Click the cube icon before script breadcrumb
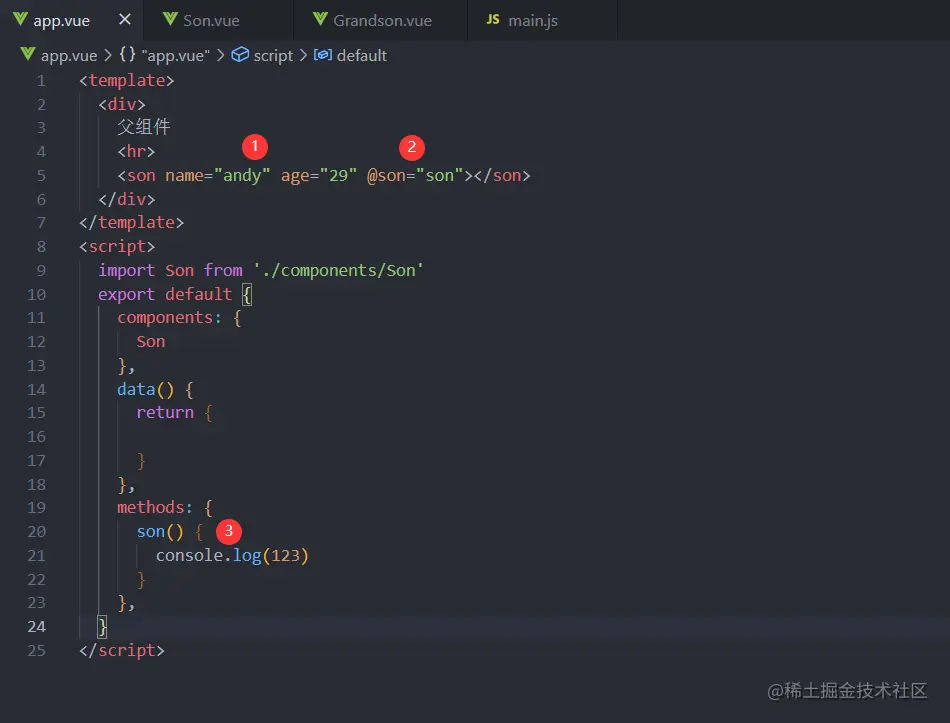Viewport: 950px width, 723px height. pos(240,55)
